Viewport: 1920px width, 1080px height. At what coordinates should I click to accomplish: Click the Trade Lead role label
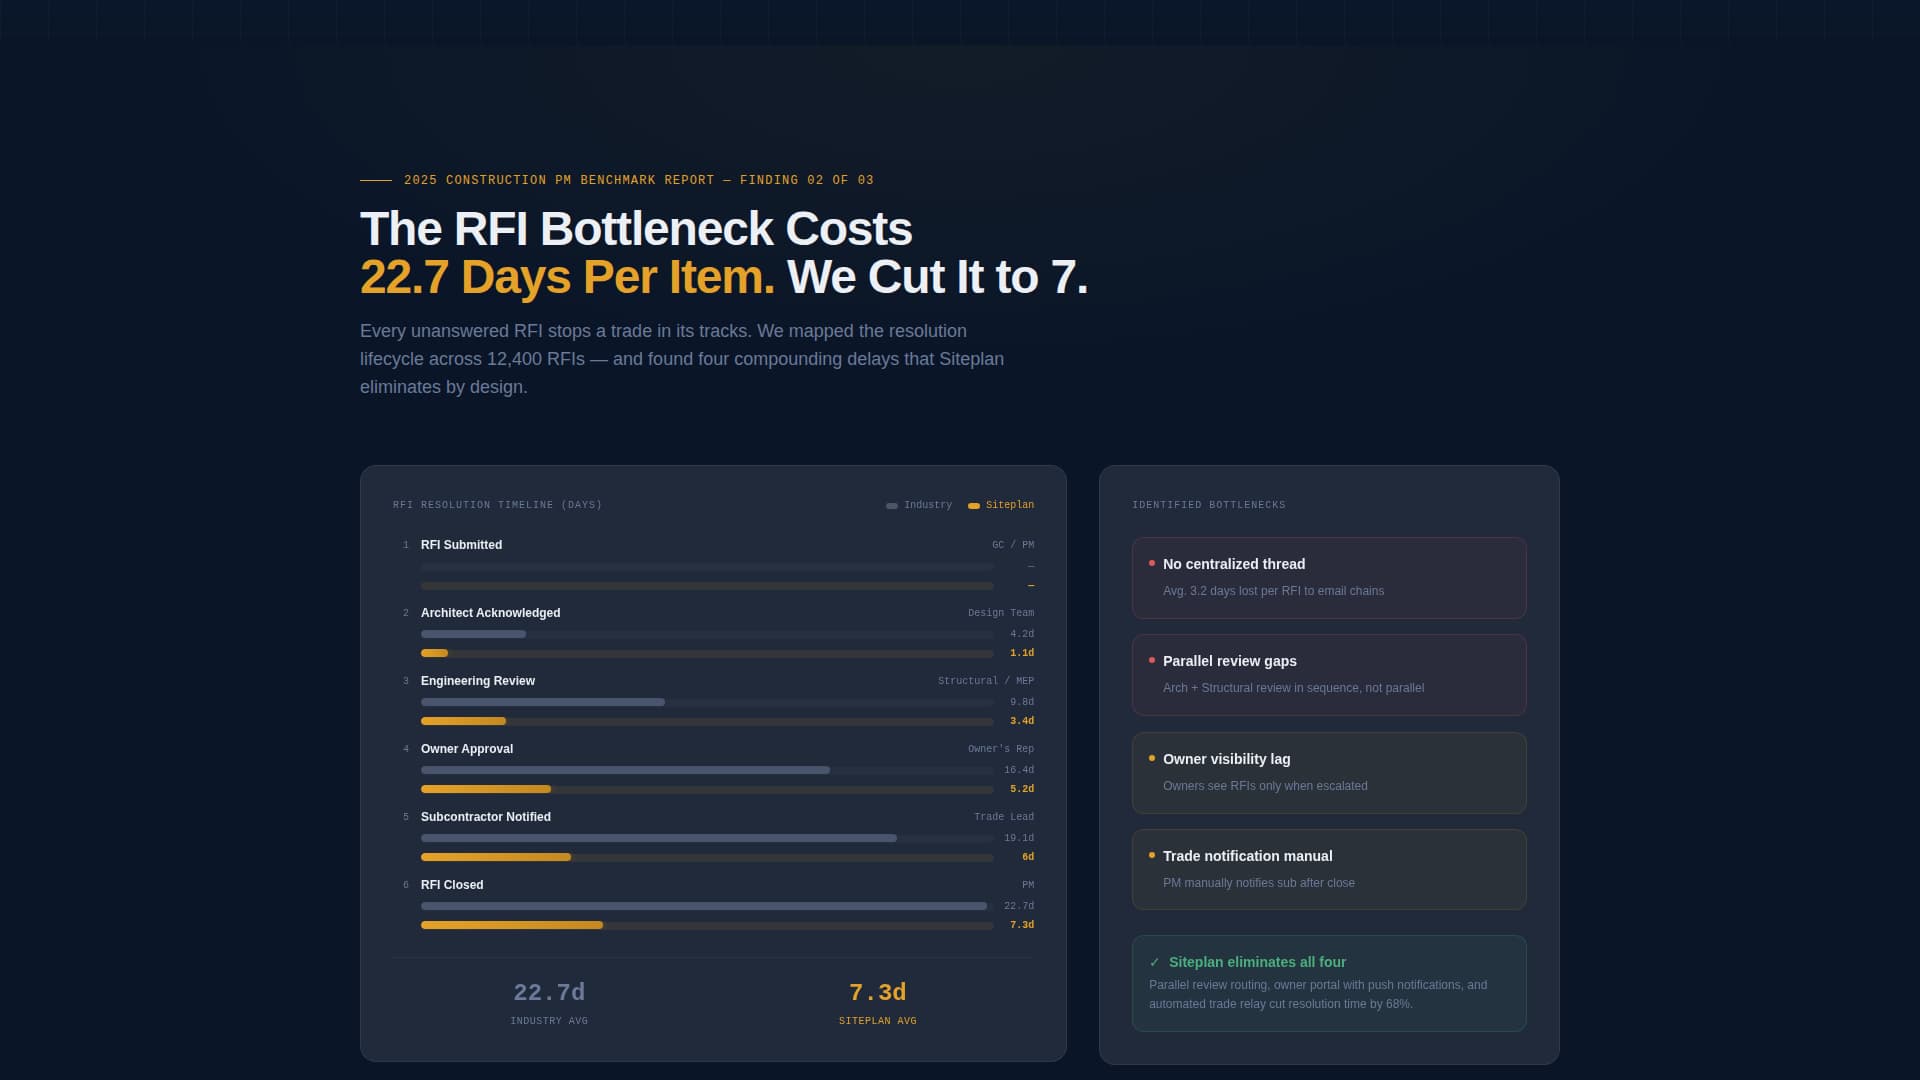click(x=1004, y=817)
